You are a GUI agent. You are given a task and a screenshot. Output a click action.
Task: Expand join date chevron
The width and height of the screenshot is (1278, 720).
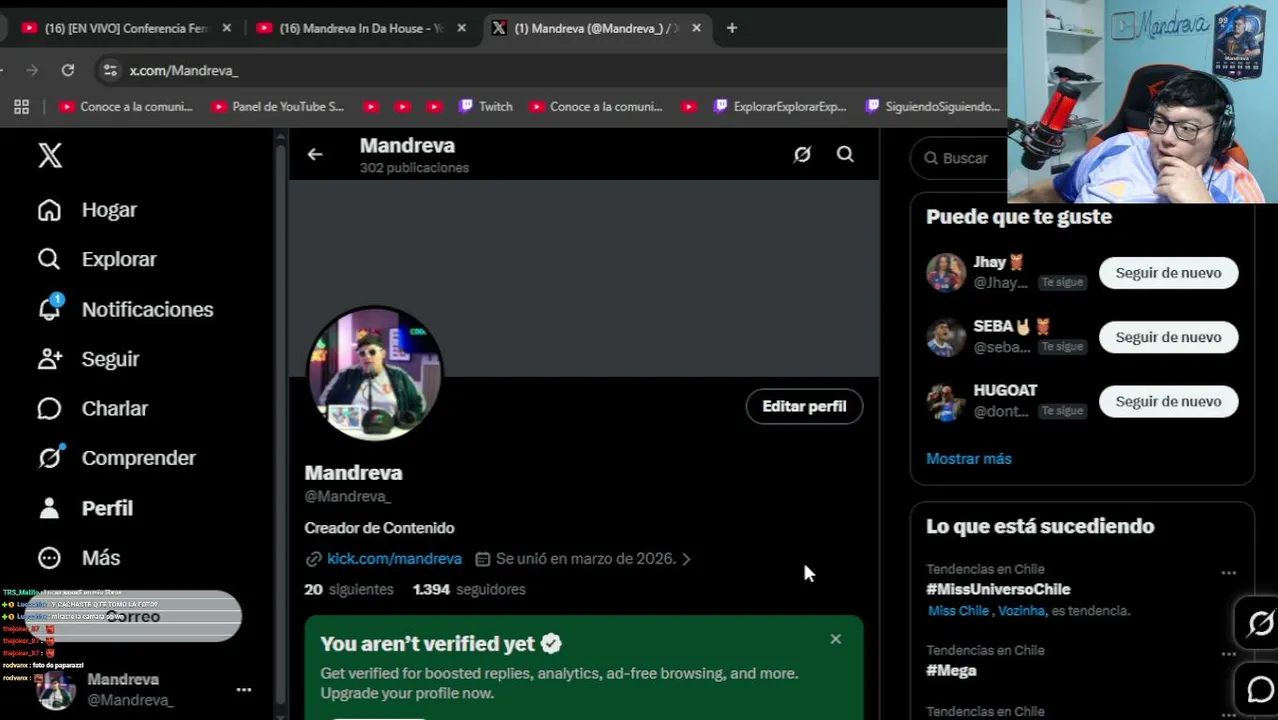(686, 559)
